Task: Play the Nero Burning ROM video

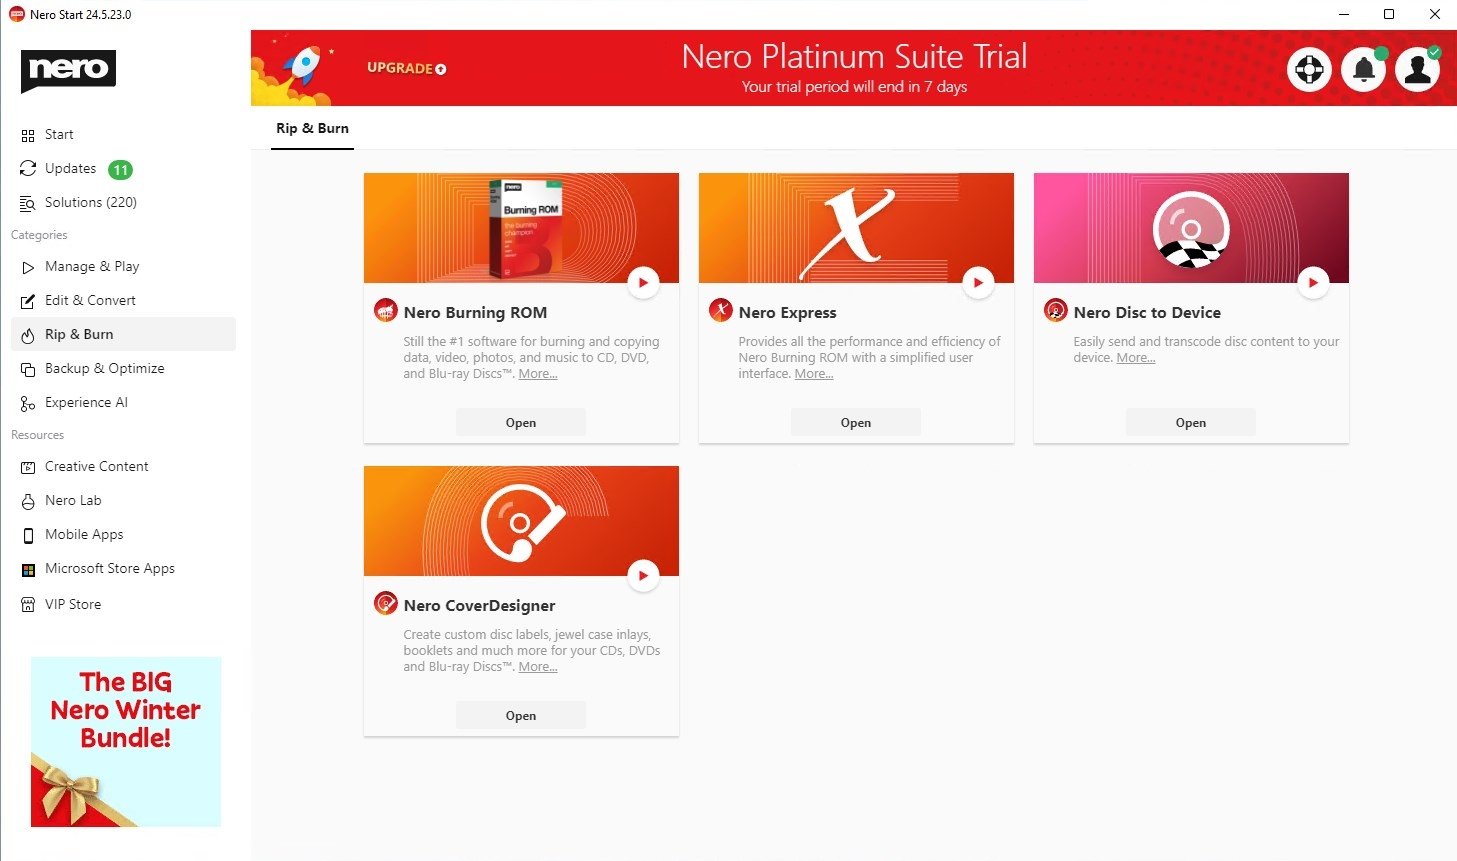Action: click(x=643, y=283)
